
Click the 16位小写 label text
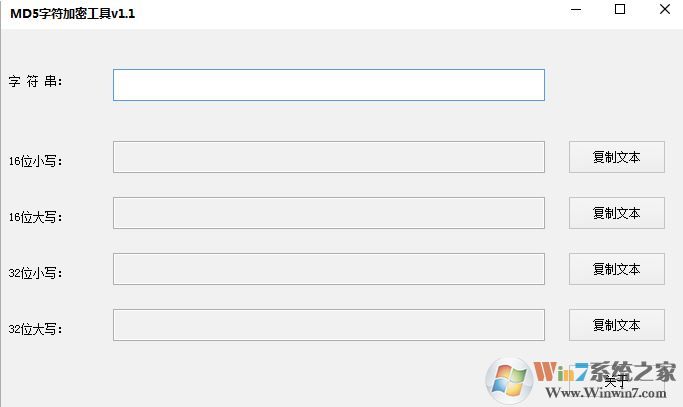click(35, 160)
